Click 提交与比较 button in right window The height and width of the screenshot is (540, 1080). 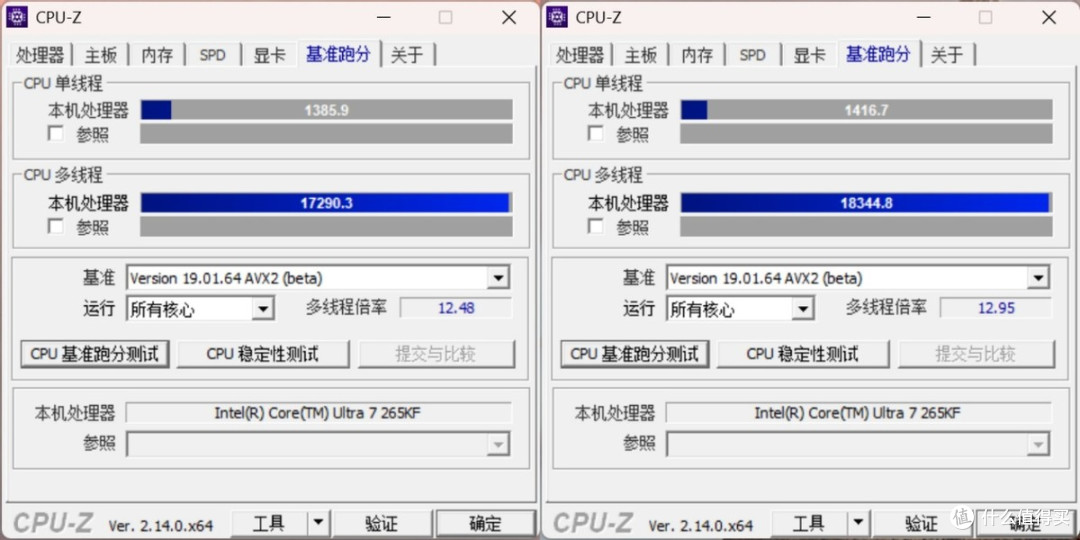click(x=976, y=354)
